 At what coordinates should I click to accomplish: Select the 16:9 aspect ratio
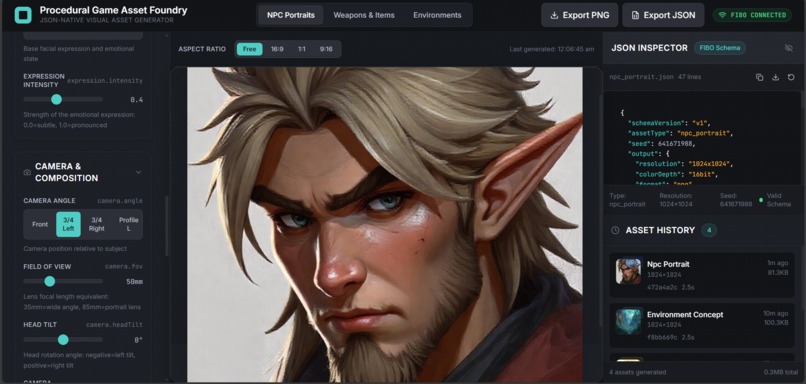277,49
